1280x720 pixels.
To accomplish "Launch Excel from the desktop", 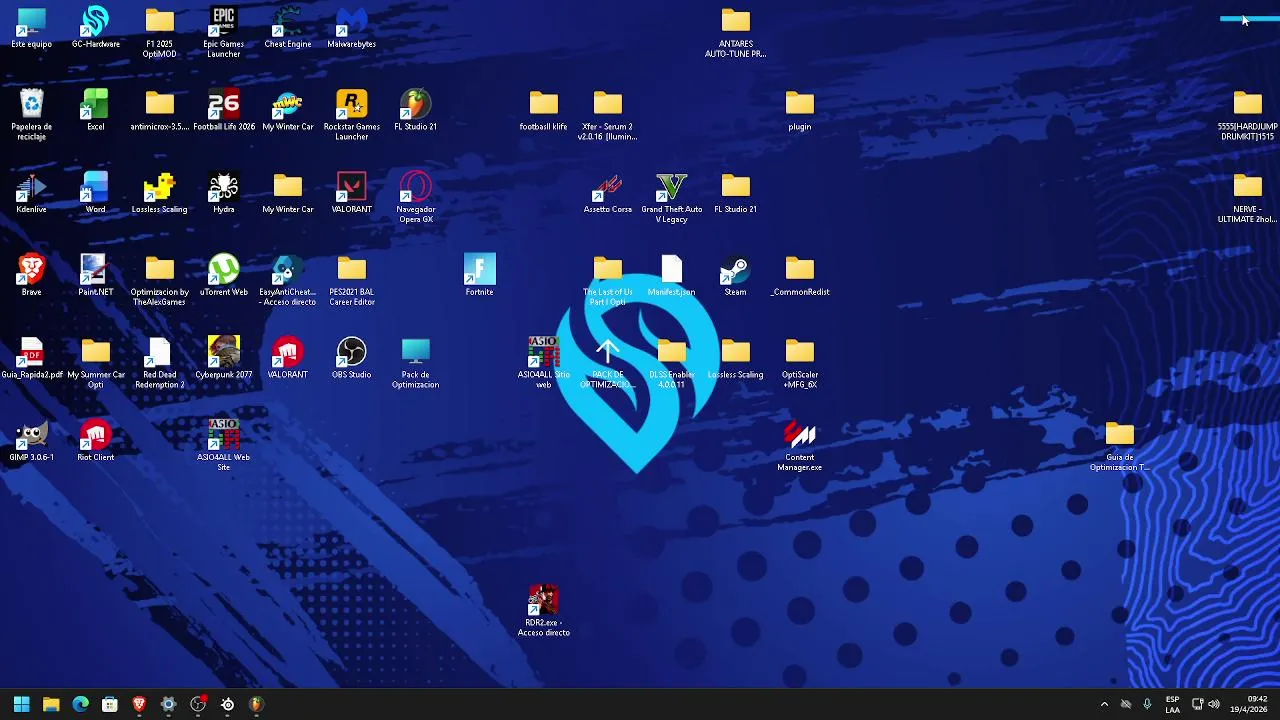I will [x=95, y=110].
